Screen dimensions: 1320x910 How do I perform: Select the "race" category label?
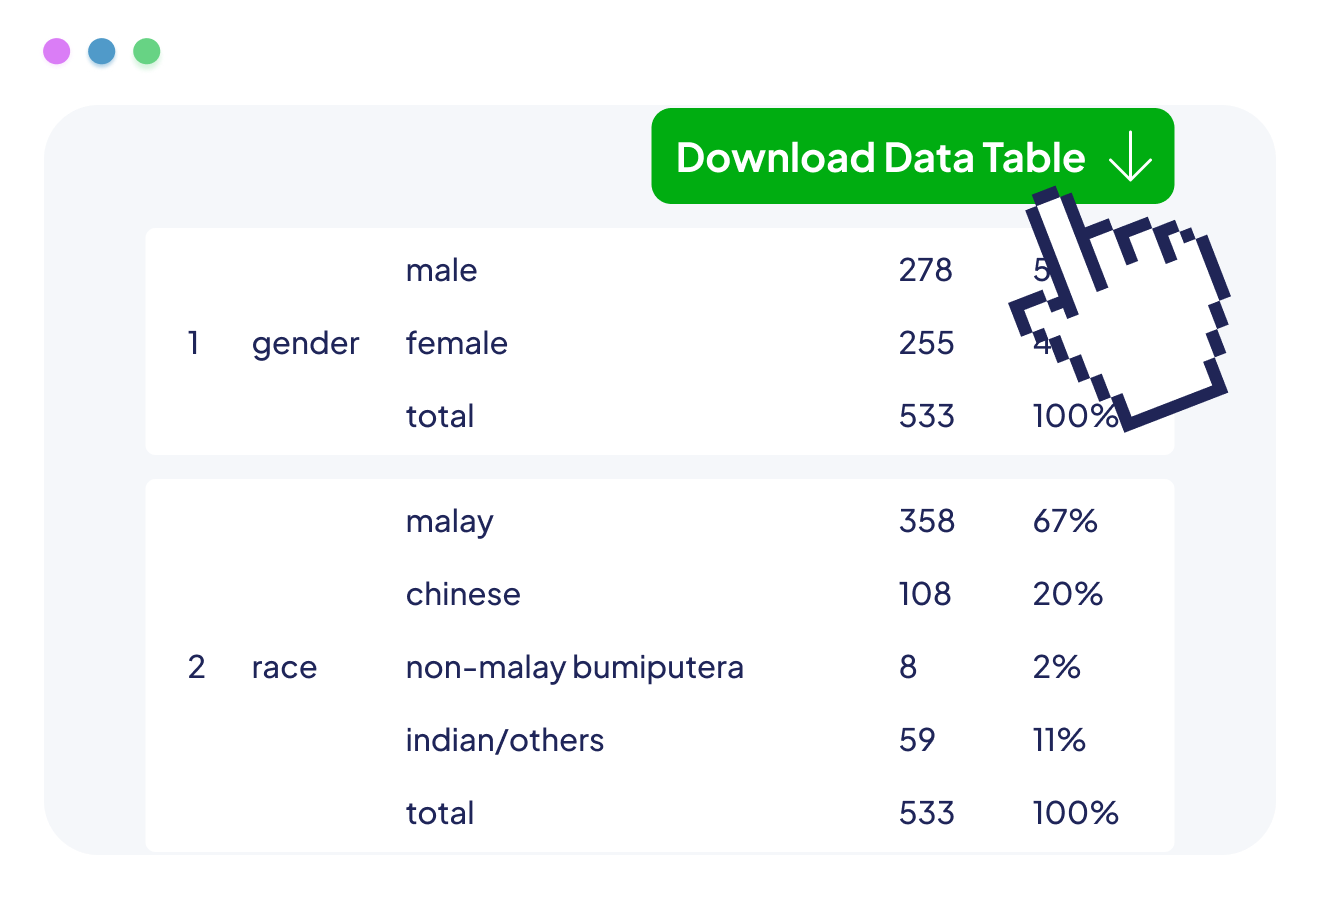pyautogui.click(x=284, y=668)
